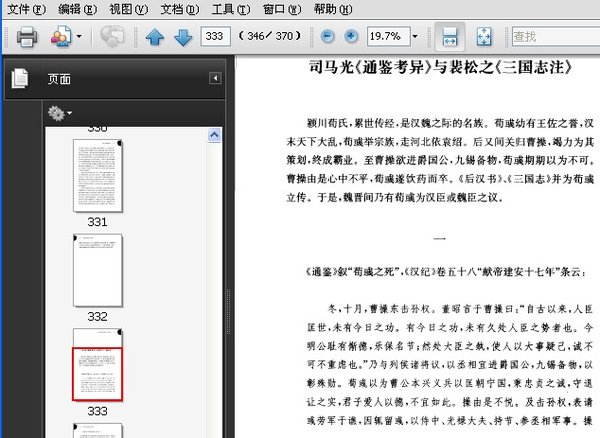Click the zoom in plus button
The image size is (600, 438).
tap(351, 37)
